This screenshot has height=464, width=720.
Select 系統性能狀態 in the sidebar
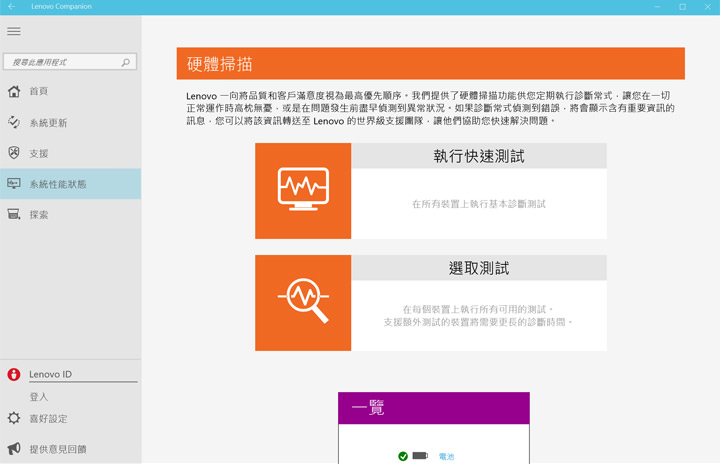pyautogui.click(x=57, y=184)
